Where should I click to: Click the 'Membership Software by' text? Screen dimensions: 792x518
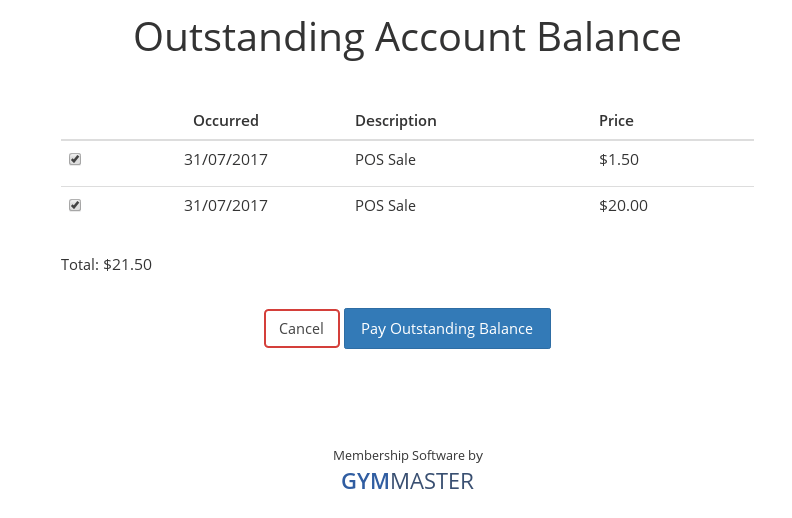[407, 455]
